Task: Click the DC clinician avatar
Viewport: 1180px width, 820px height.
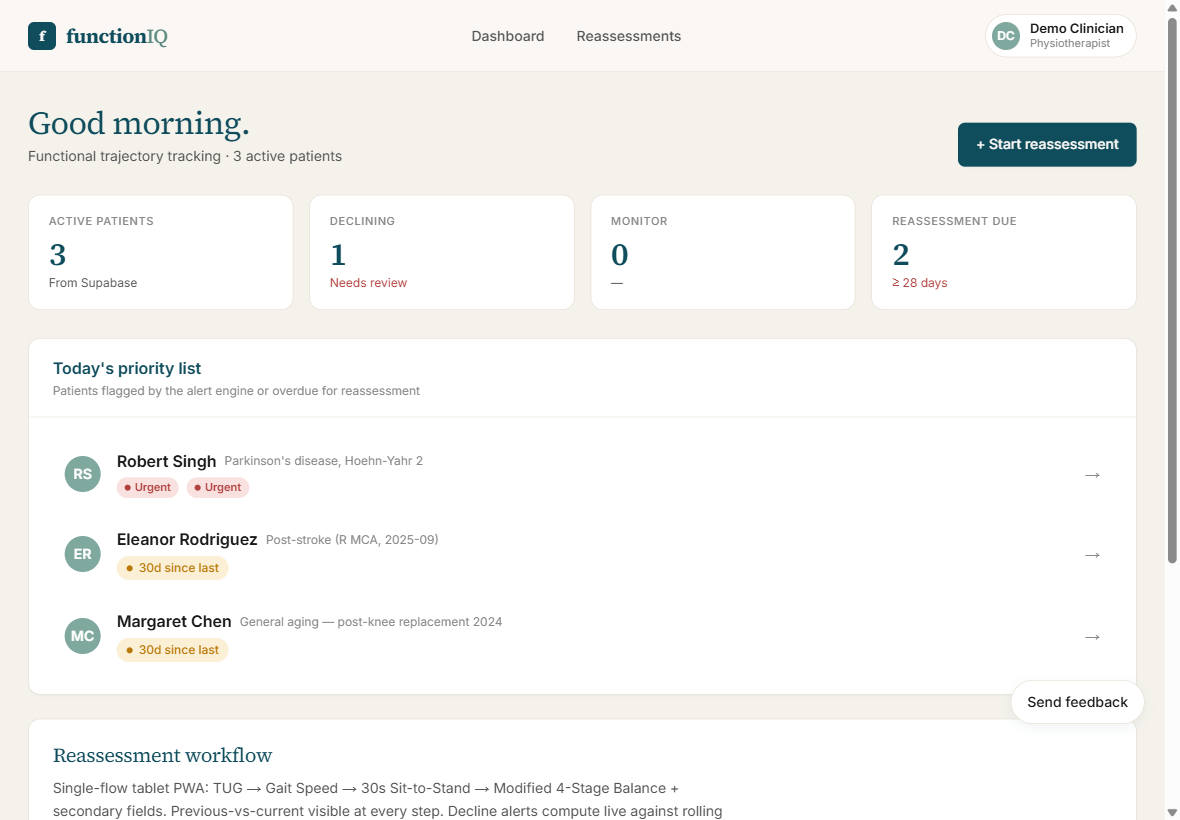Action: point(1005,36)
